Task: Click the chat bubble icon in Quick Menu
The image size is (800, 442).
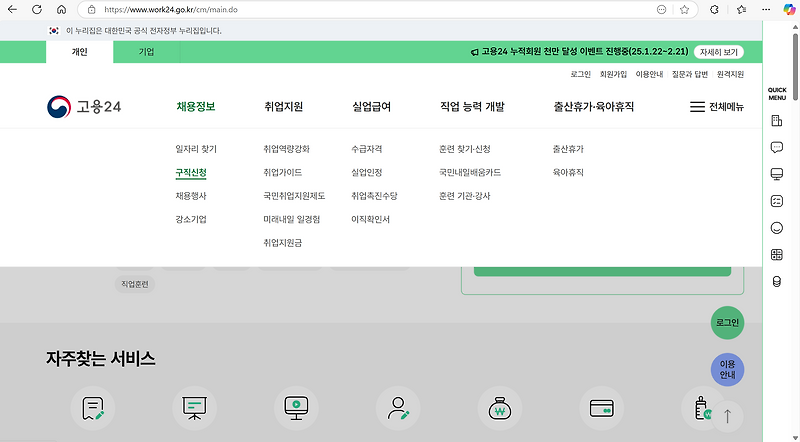Action: click(x=777, y=148)
